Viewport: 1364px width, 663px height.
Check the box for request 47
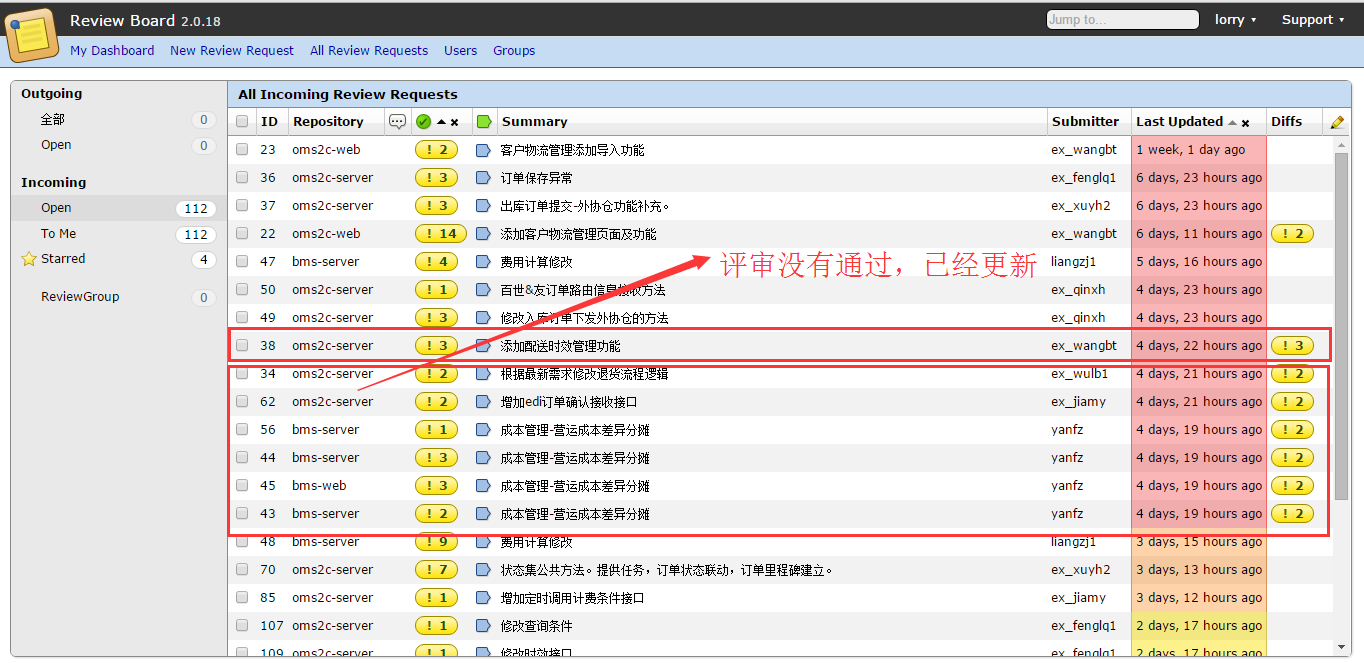(242, 262)
